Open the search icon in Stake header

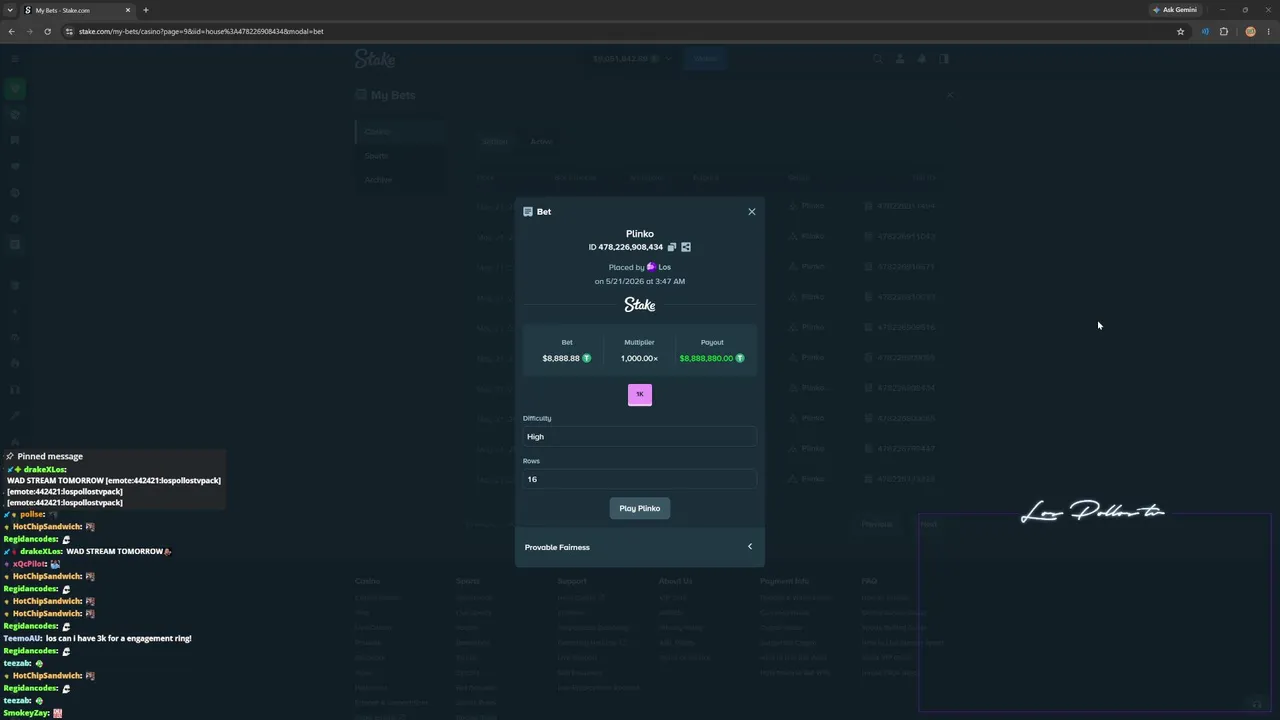(x=878, y=59)
